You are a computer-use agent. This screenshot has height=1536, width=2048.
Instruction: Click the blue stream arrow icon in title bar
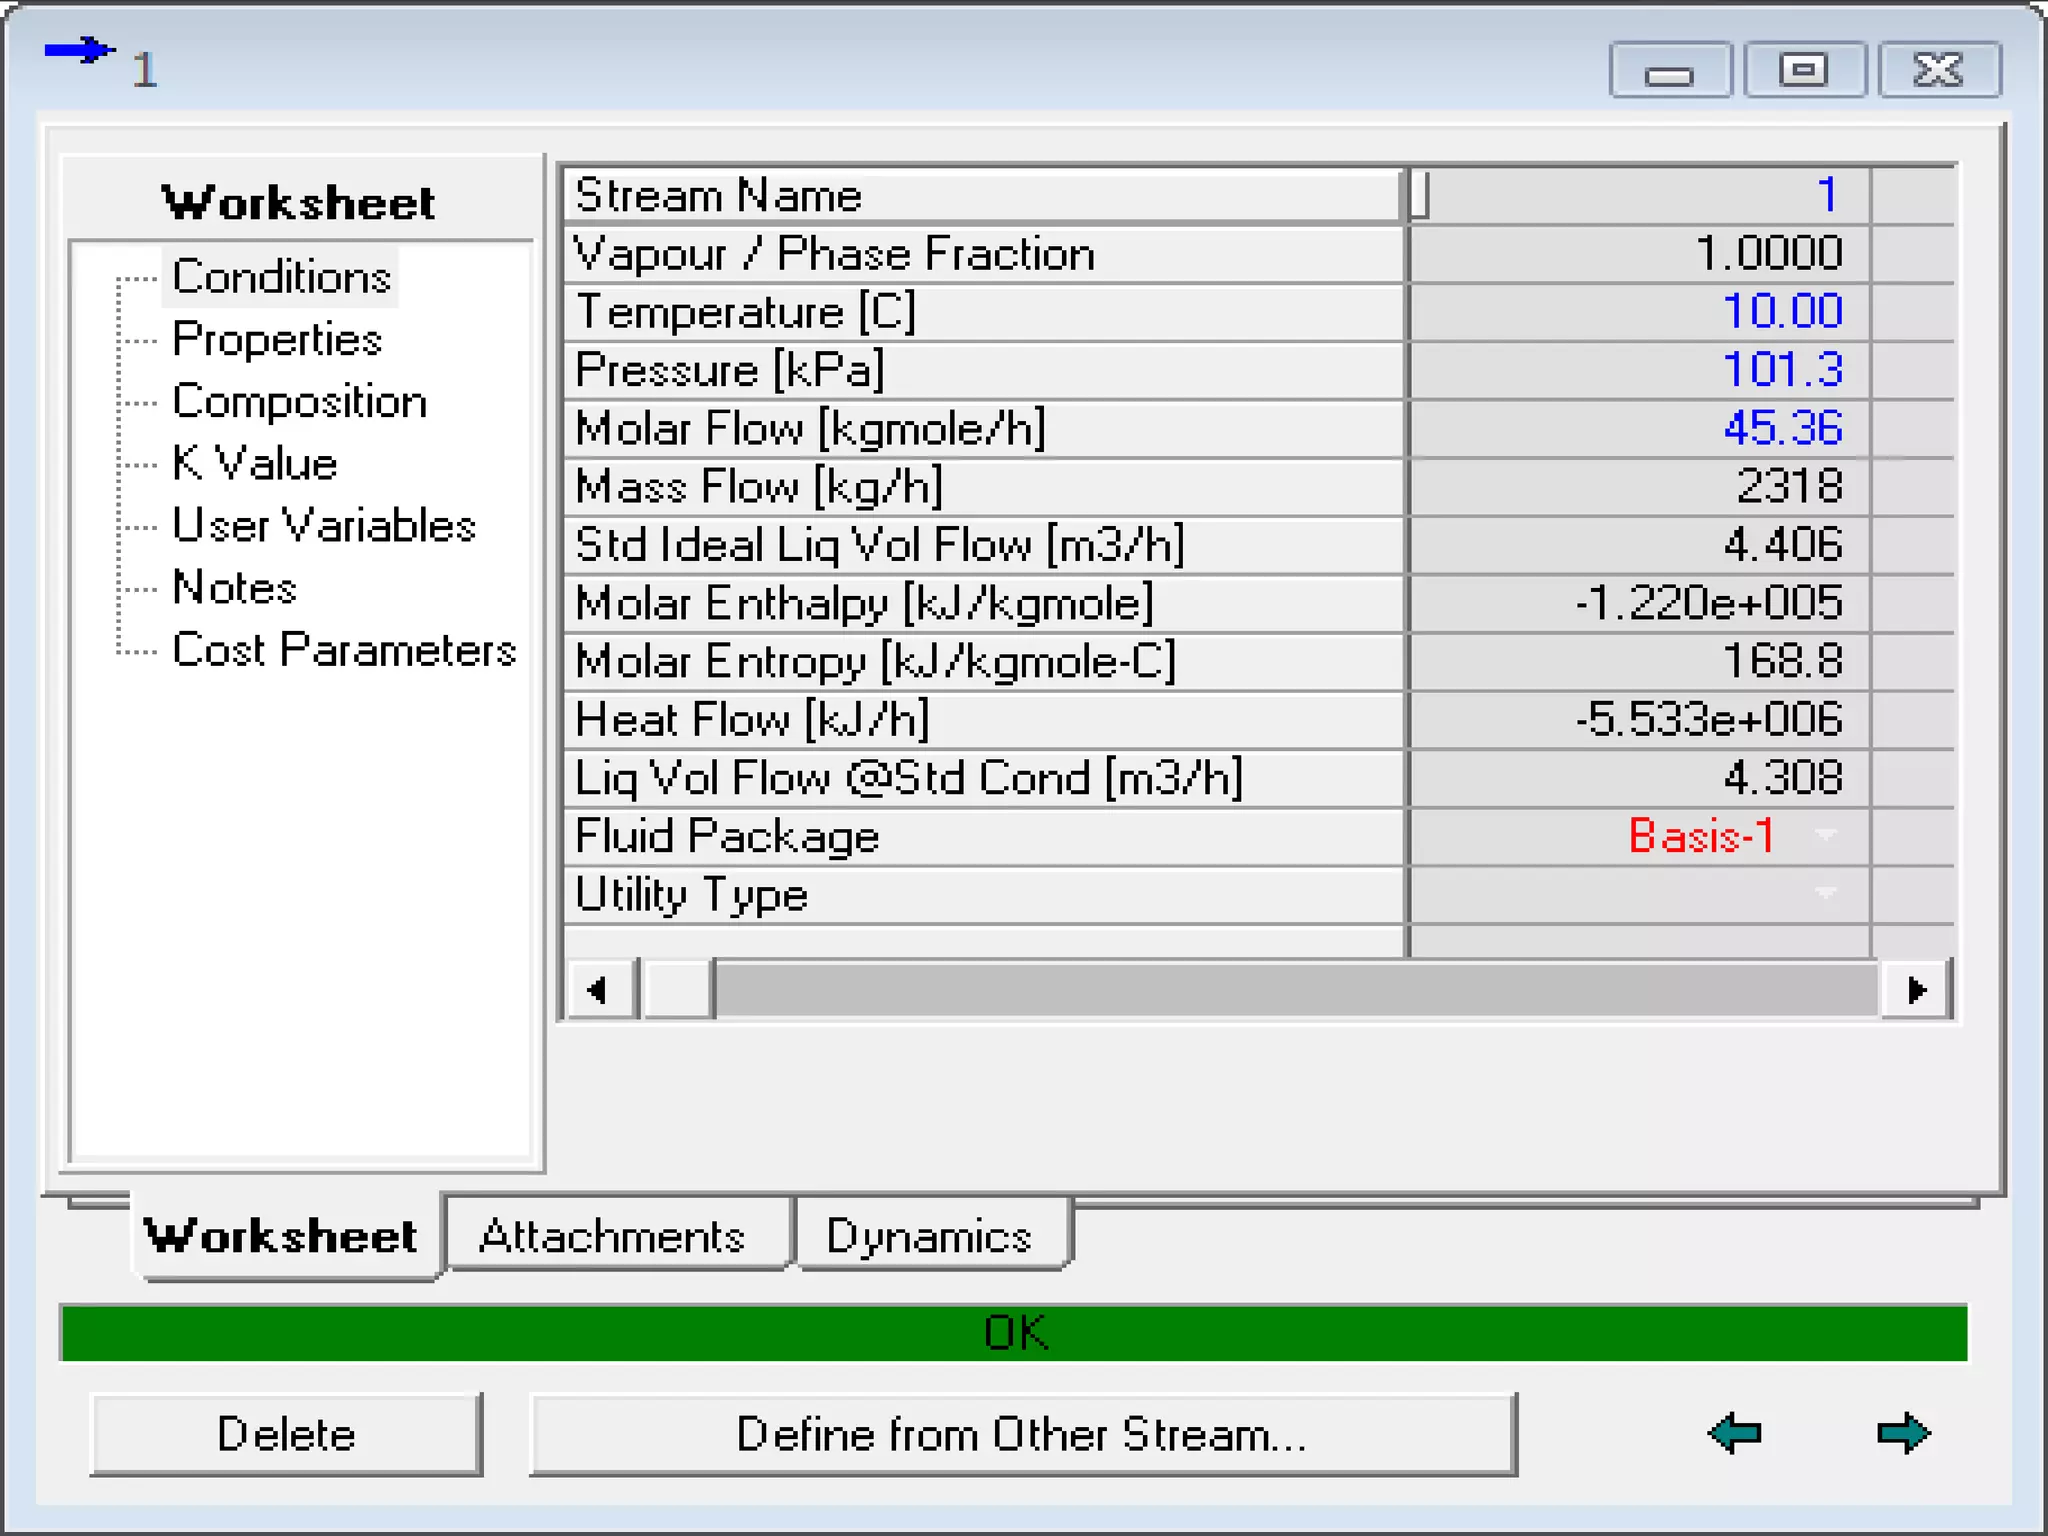[x=79, y=50]
